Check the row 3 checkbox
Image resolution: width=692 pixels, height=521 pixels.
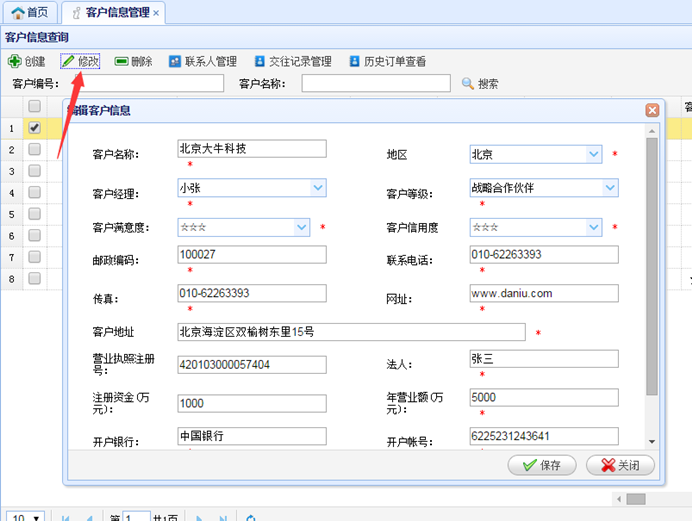point(34,171)
